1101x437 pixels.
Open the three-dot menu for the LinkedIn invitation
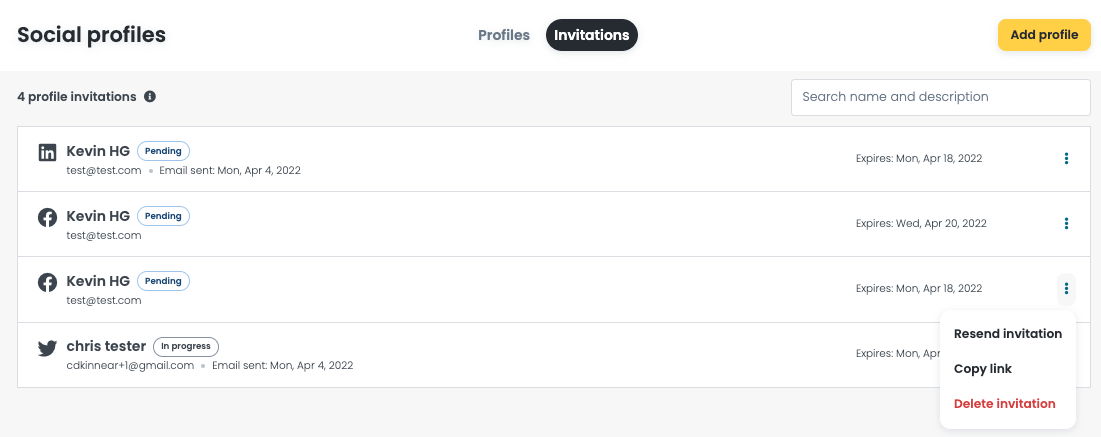tap(1066, 159)
